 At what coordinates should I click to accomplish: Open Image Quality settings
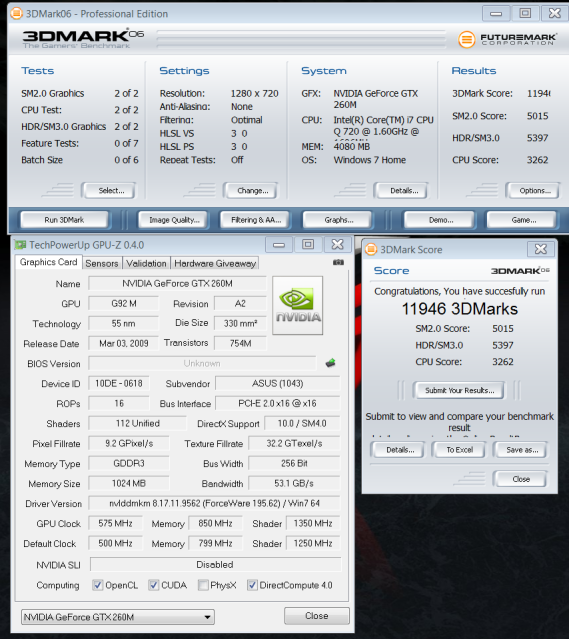pyautogui.click(x=174, y=220)
